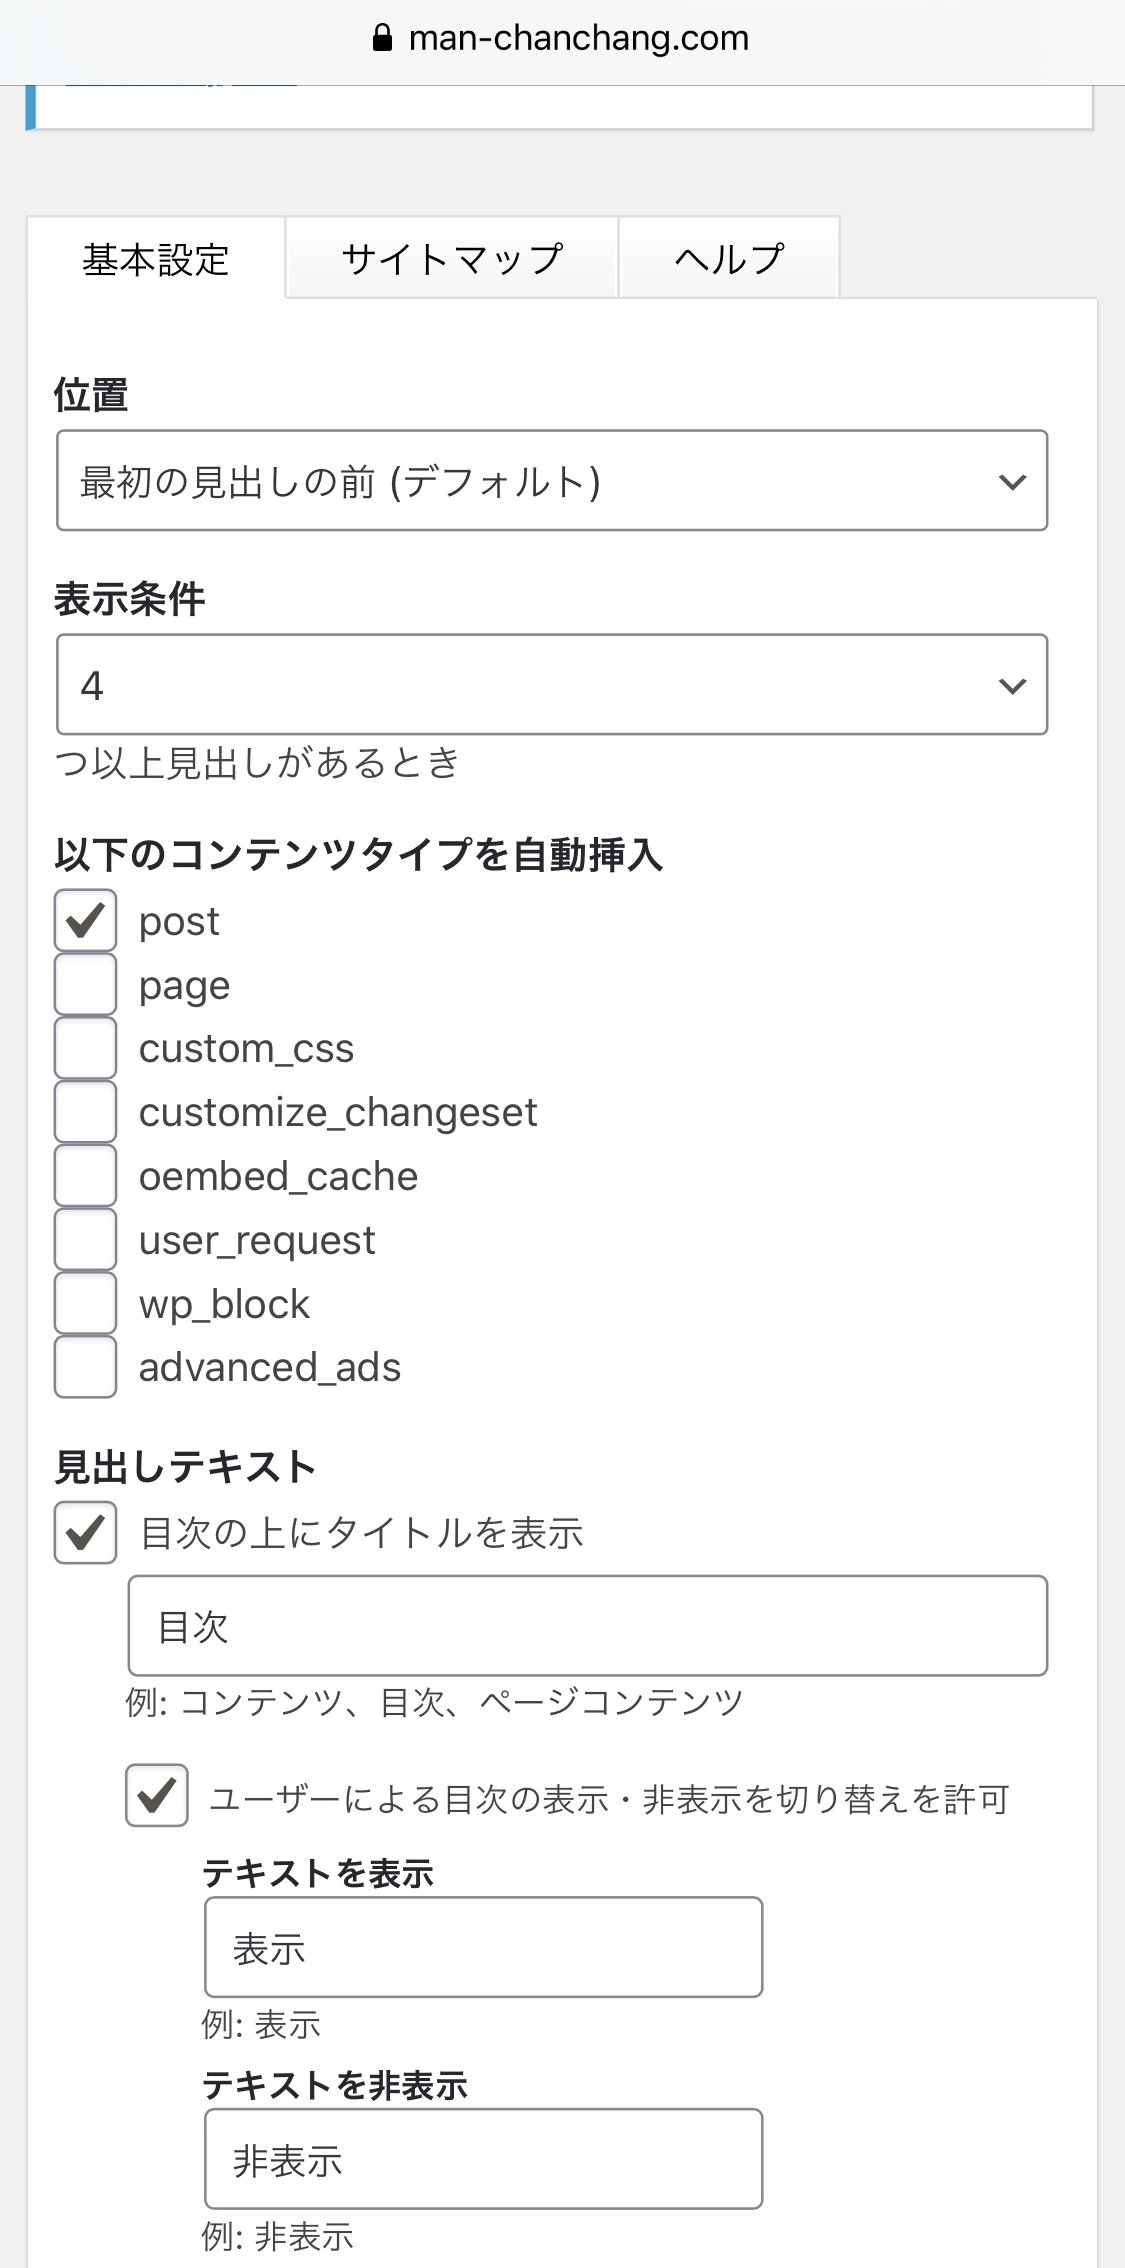Toggle the wp_block checkbox
The width and height of the screenshot is (1125, 2268).
tap(86, 1303)
